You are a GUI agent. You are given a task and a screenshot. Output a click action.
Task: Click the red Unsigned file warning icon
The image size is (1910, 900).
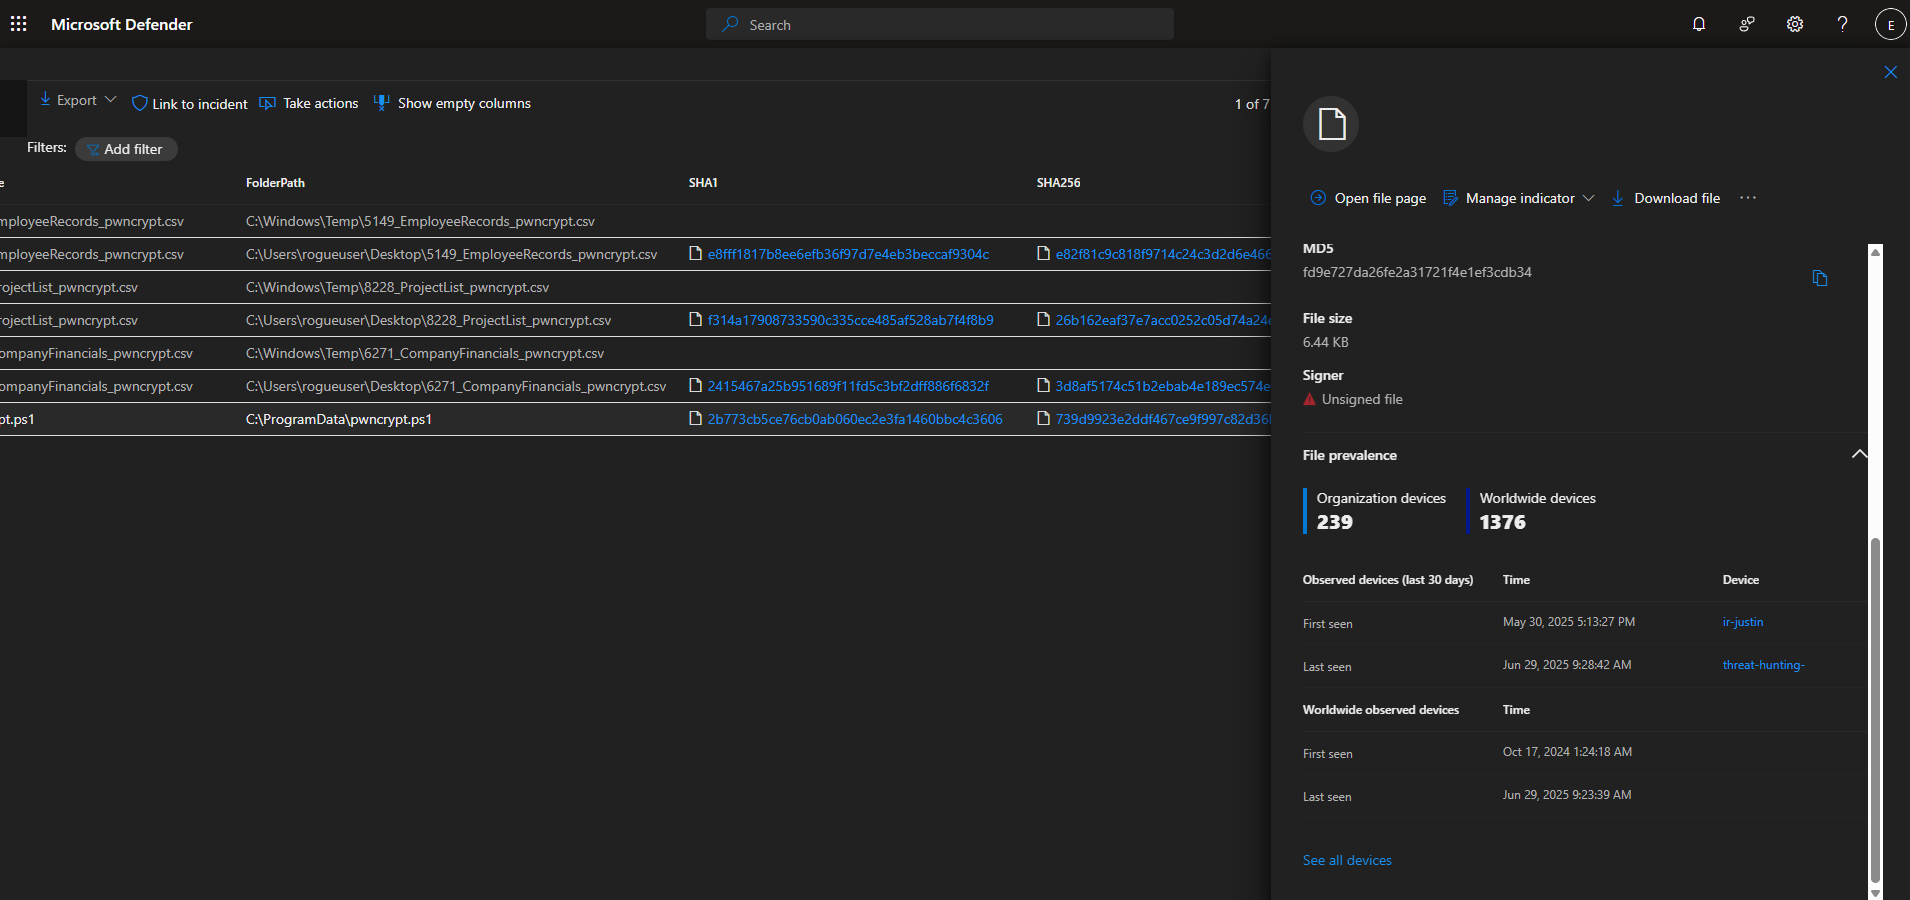[x=1309, y=399]
